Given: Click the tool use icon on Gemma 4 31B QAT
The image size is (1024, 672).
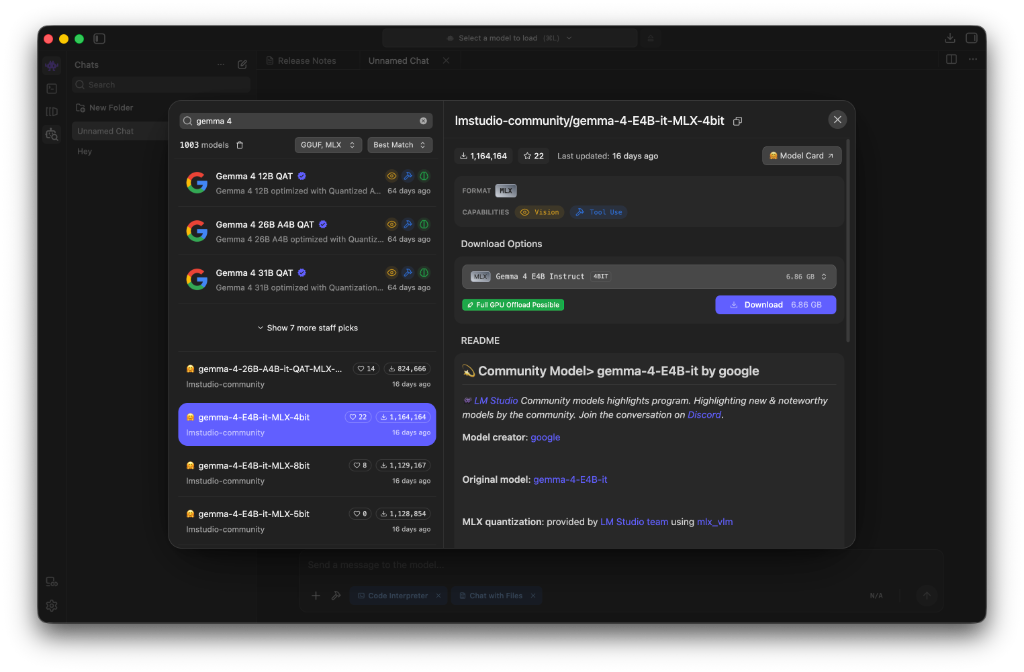Looking at the screenshot, I should point(408,273).
